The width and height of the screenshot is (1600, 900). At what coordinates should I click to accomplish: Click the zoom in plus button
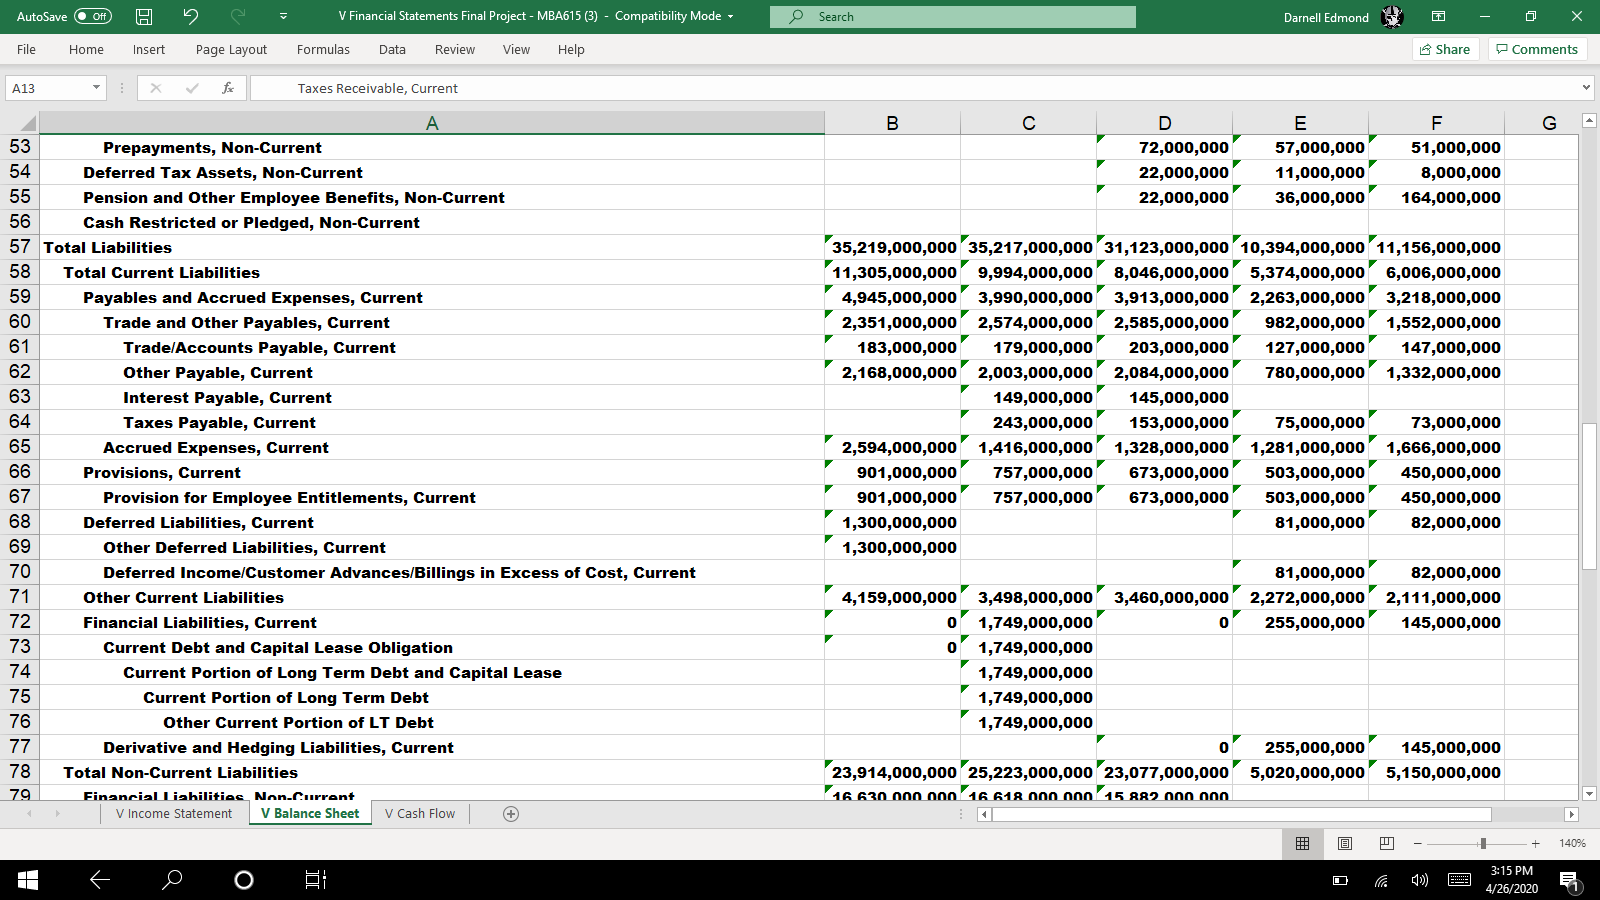tap(1535, 844)
